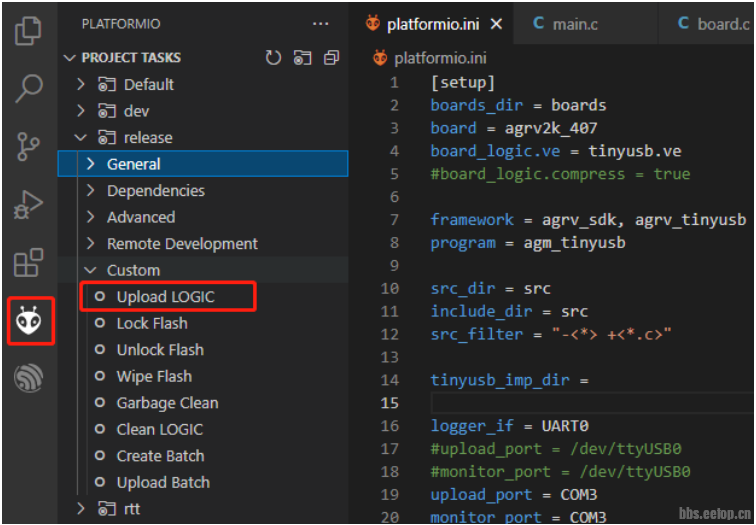
Task: Click the 'framework = agrv_sdk, agrv_tinyusb' line
Action: pos(588,220)
